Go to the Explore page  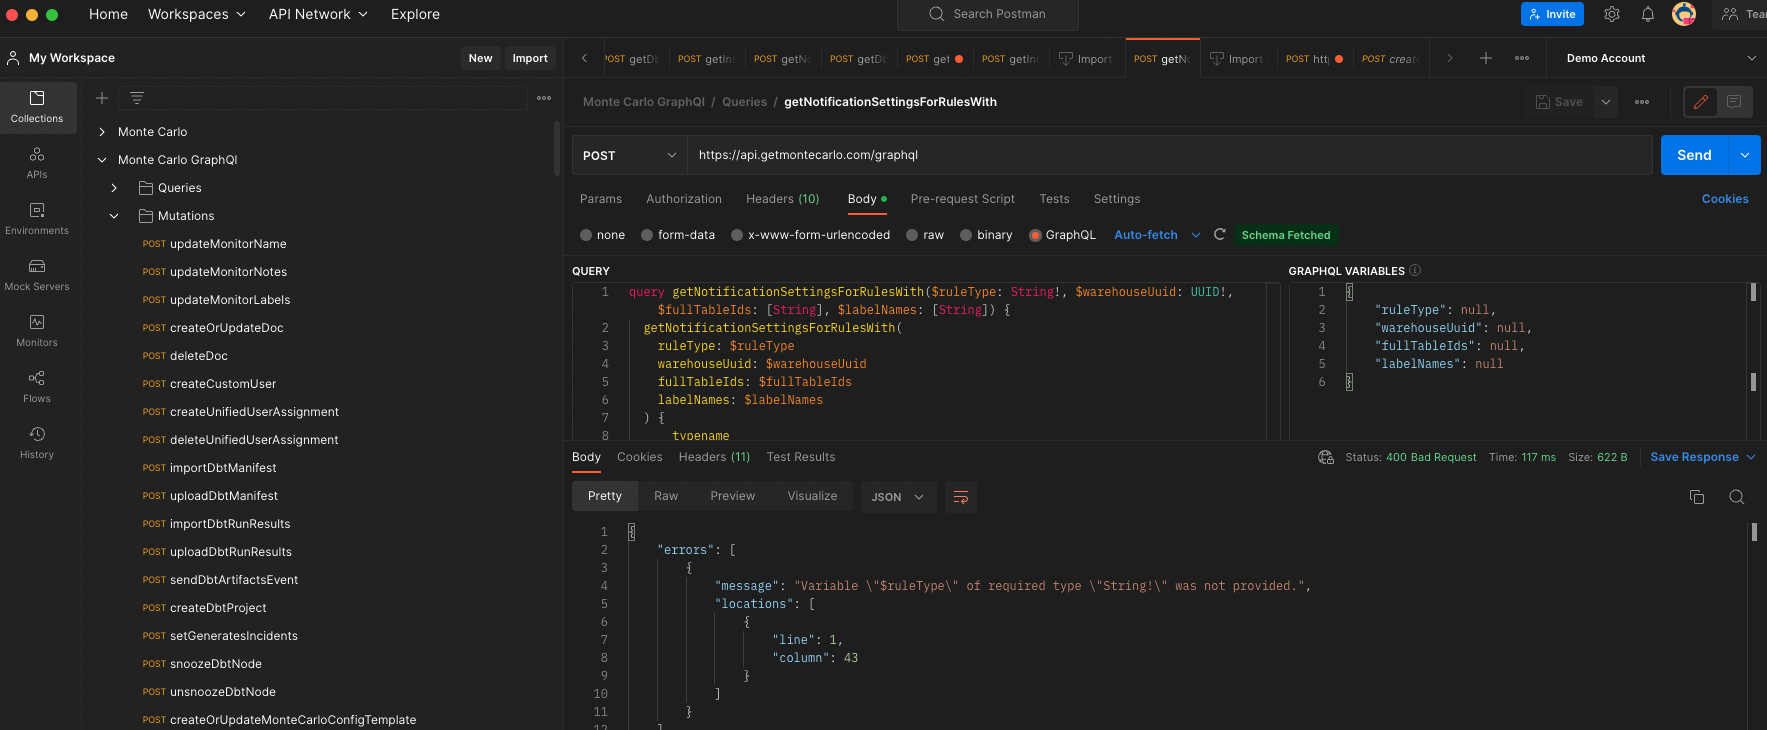pyautogui.click(x=415, y=14)
